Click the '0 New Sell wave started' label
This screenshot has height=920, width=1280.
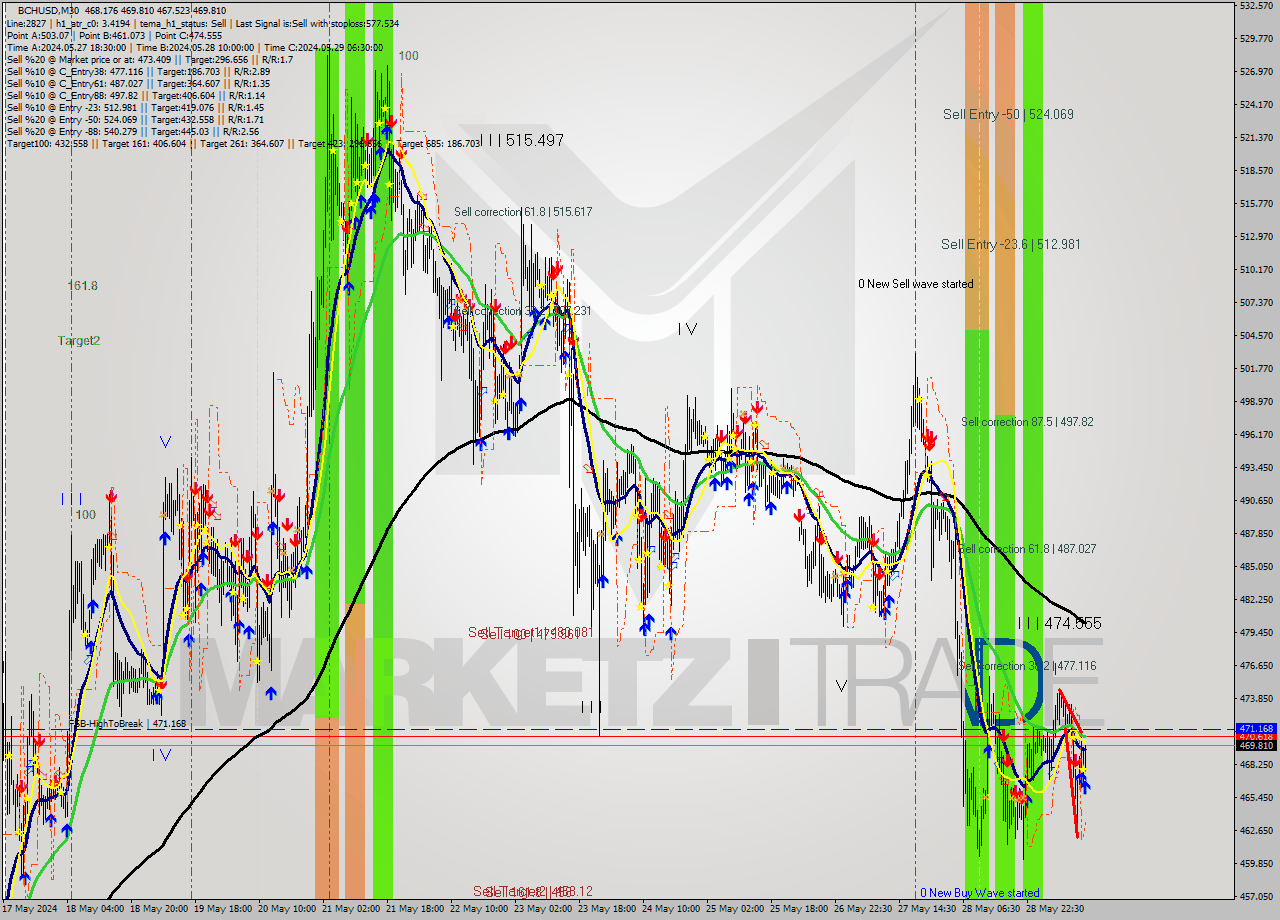pos(916,284)
